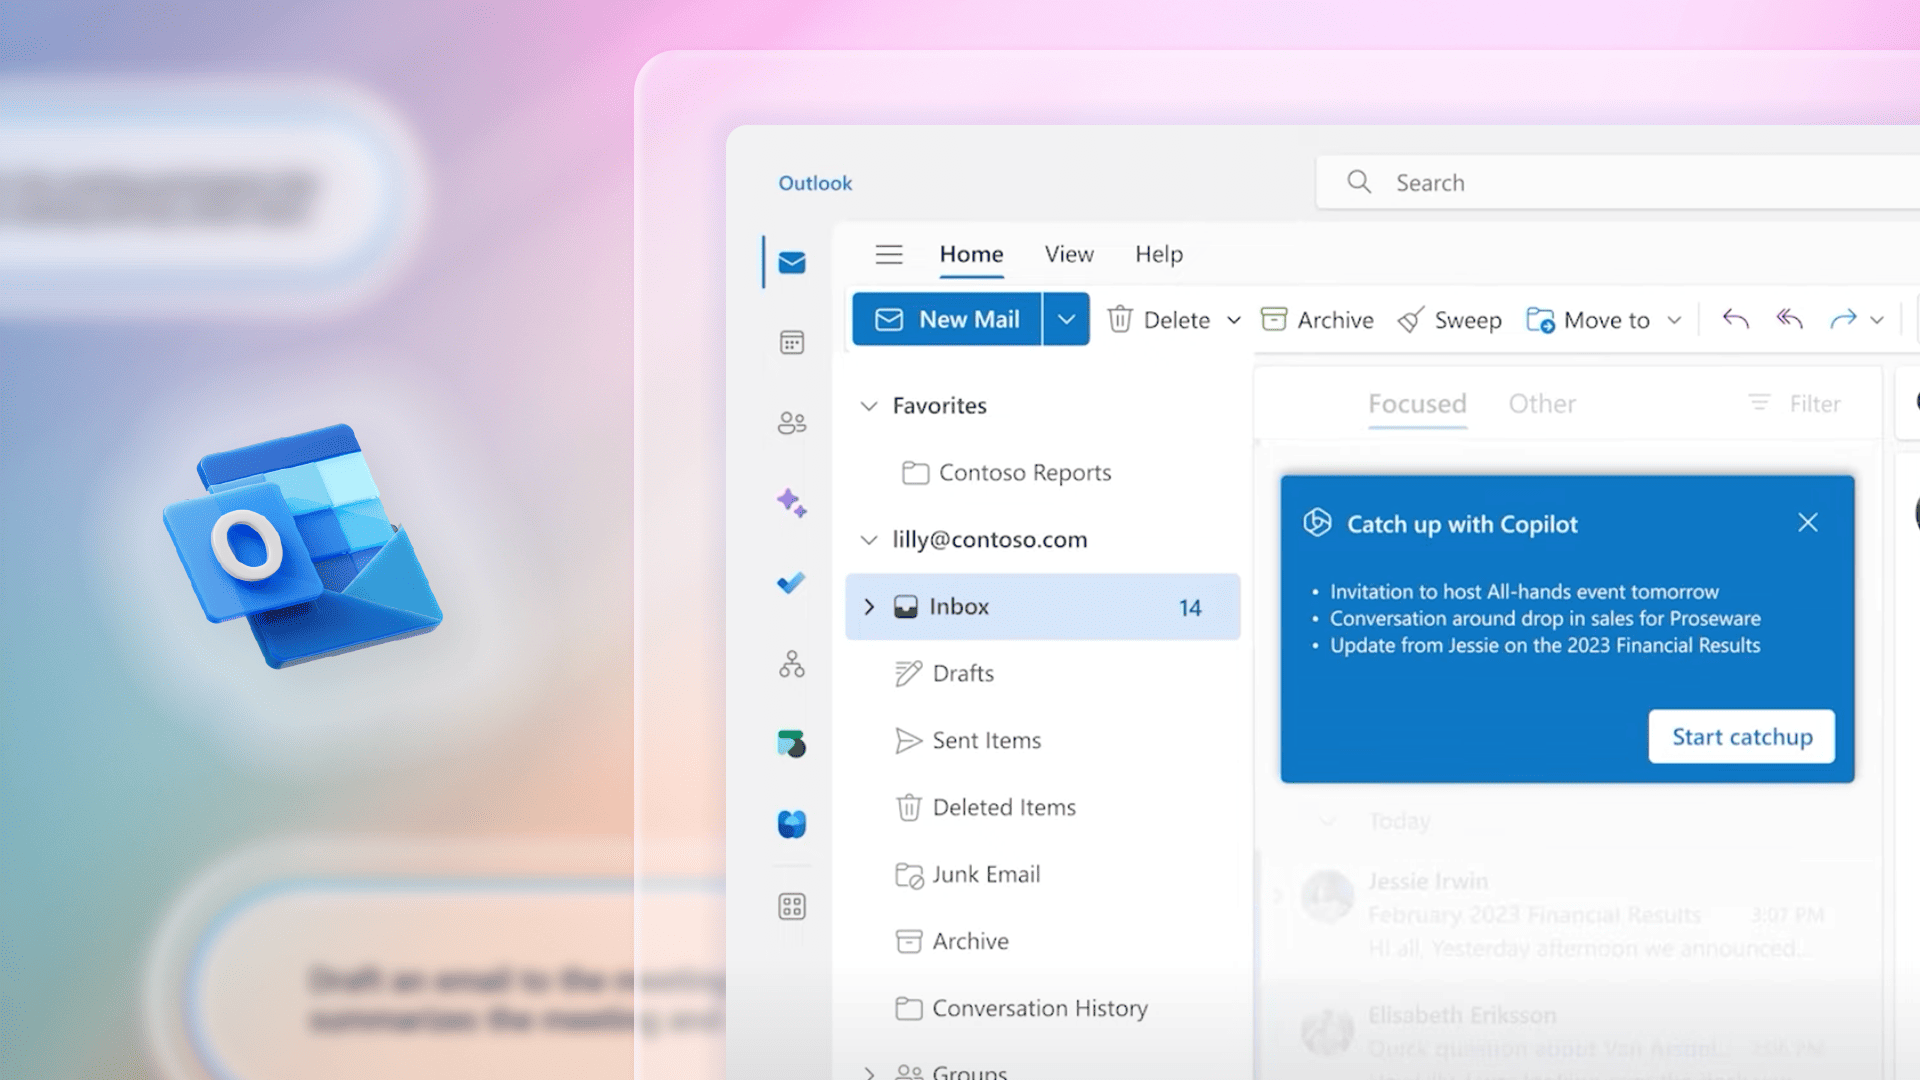This screenshot has width=1920, height=1080.
Task: Collapse the lilly@contoso.com account section
Action: (x=868, y=539)
